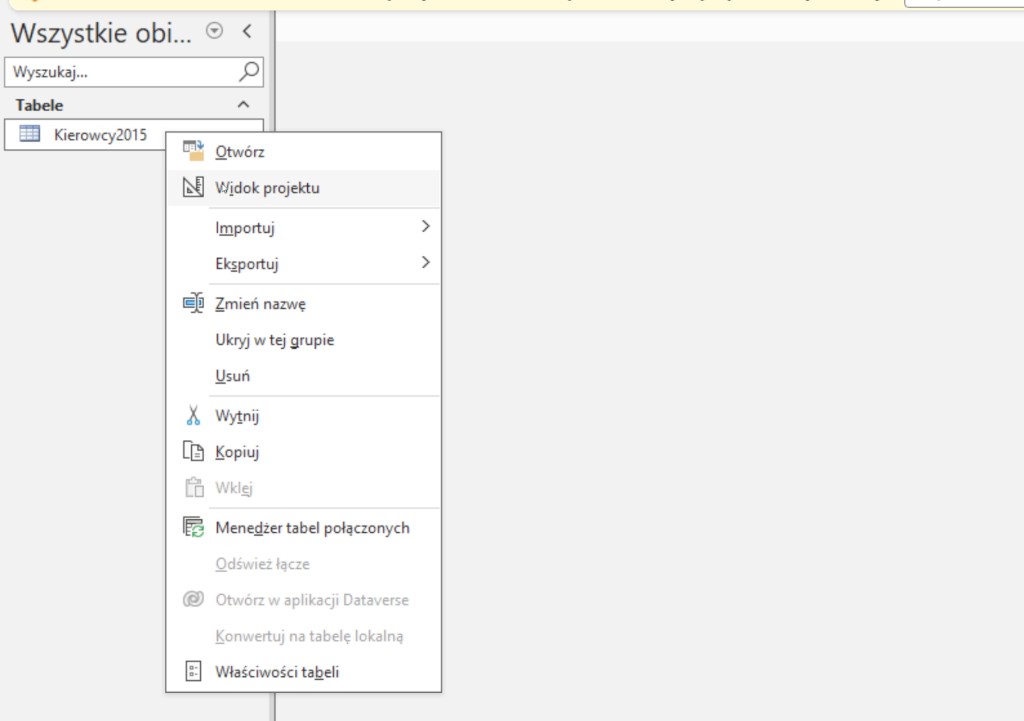Click the Właściwości tabeli properties icon
Image resolution: width=1024 pixels, height=721 pixels.
point(193,672)
